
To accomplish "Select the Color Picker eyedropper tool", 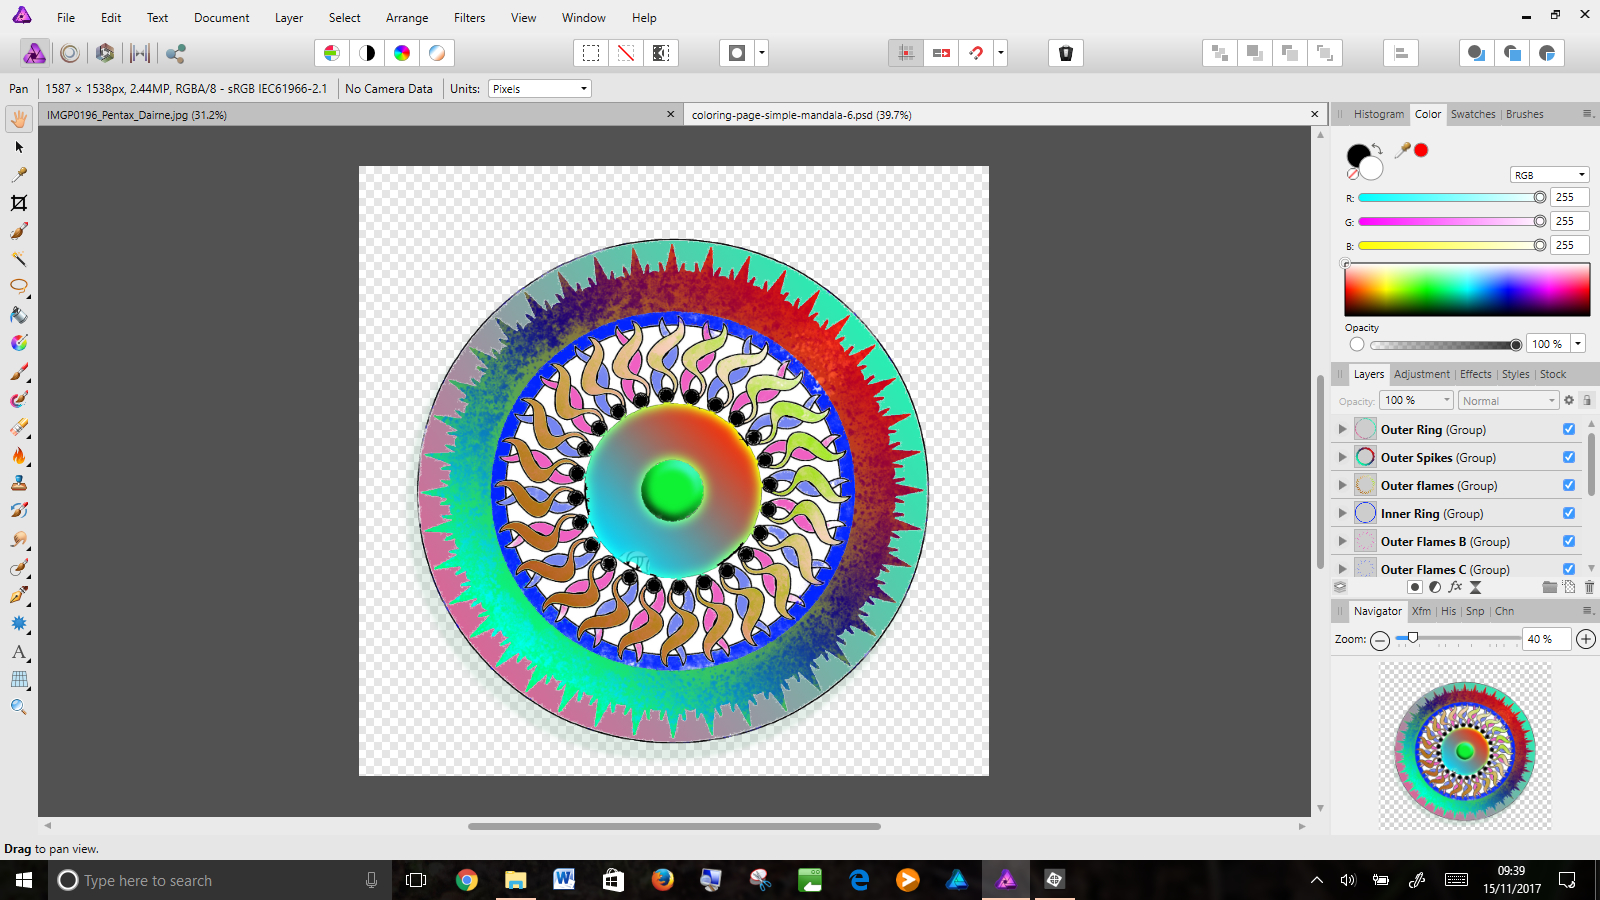I will point(19,175).
